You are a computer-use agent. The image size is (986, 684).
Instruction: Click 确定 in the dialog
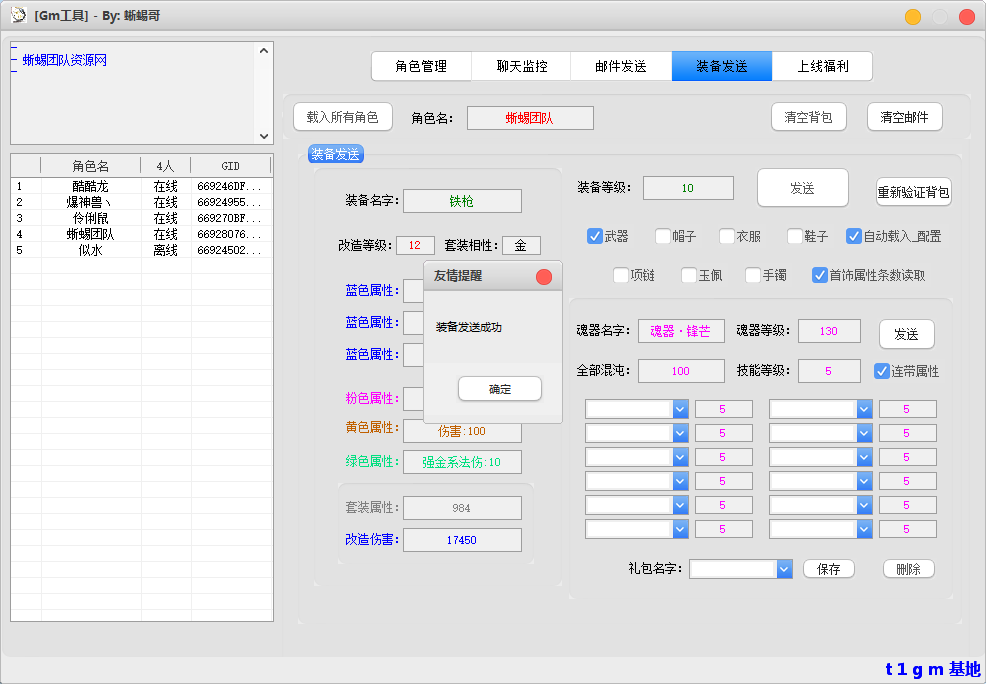tap(500, 389)
